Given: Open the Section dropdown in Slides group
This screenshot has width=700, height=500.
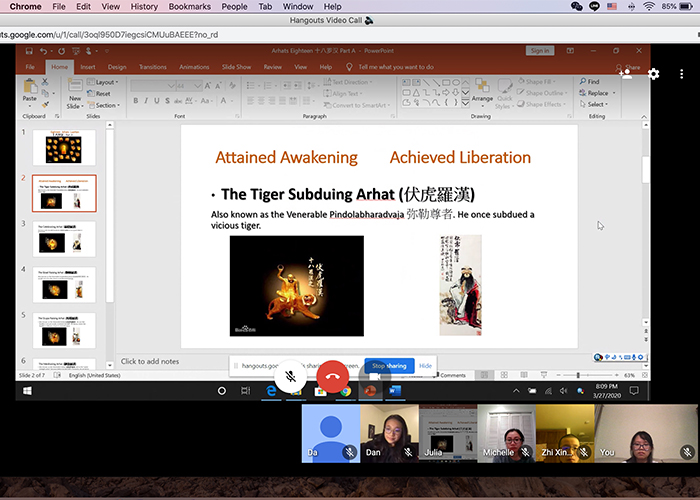Looking at the screenshot, I should (106, 105).
